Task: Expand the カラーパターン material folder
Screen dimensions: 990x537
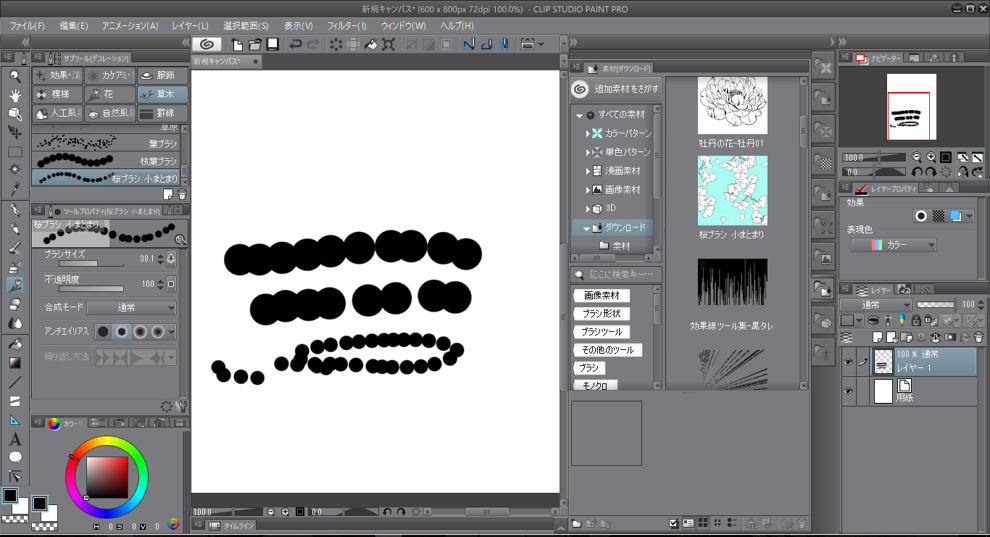Action: click(x=586, y=133)
